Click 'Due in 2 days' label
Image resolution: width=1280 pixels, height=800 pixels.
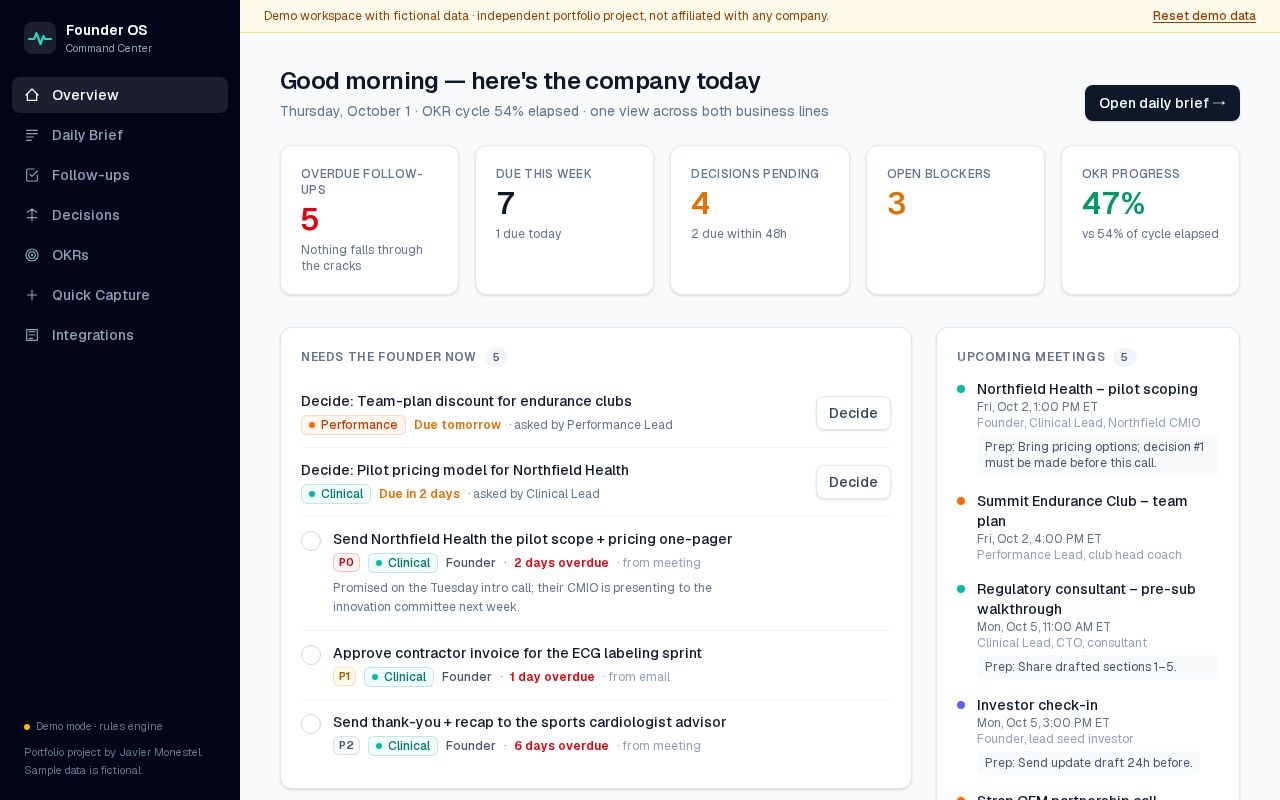click(x=419, y=494)
